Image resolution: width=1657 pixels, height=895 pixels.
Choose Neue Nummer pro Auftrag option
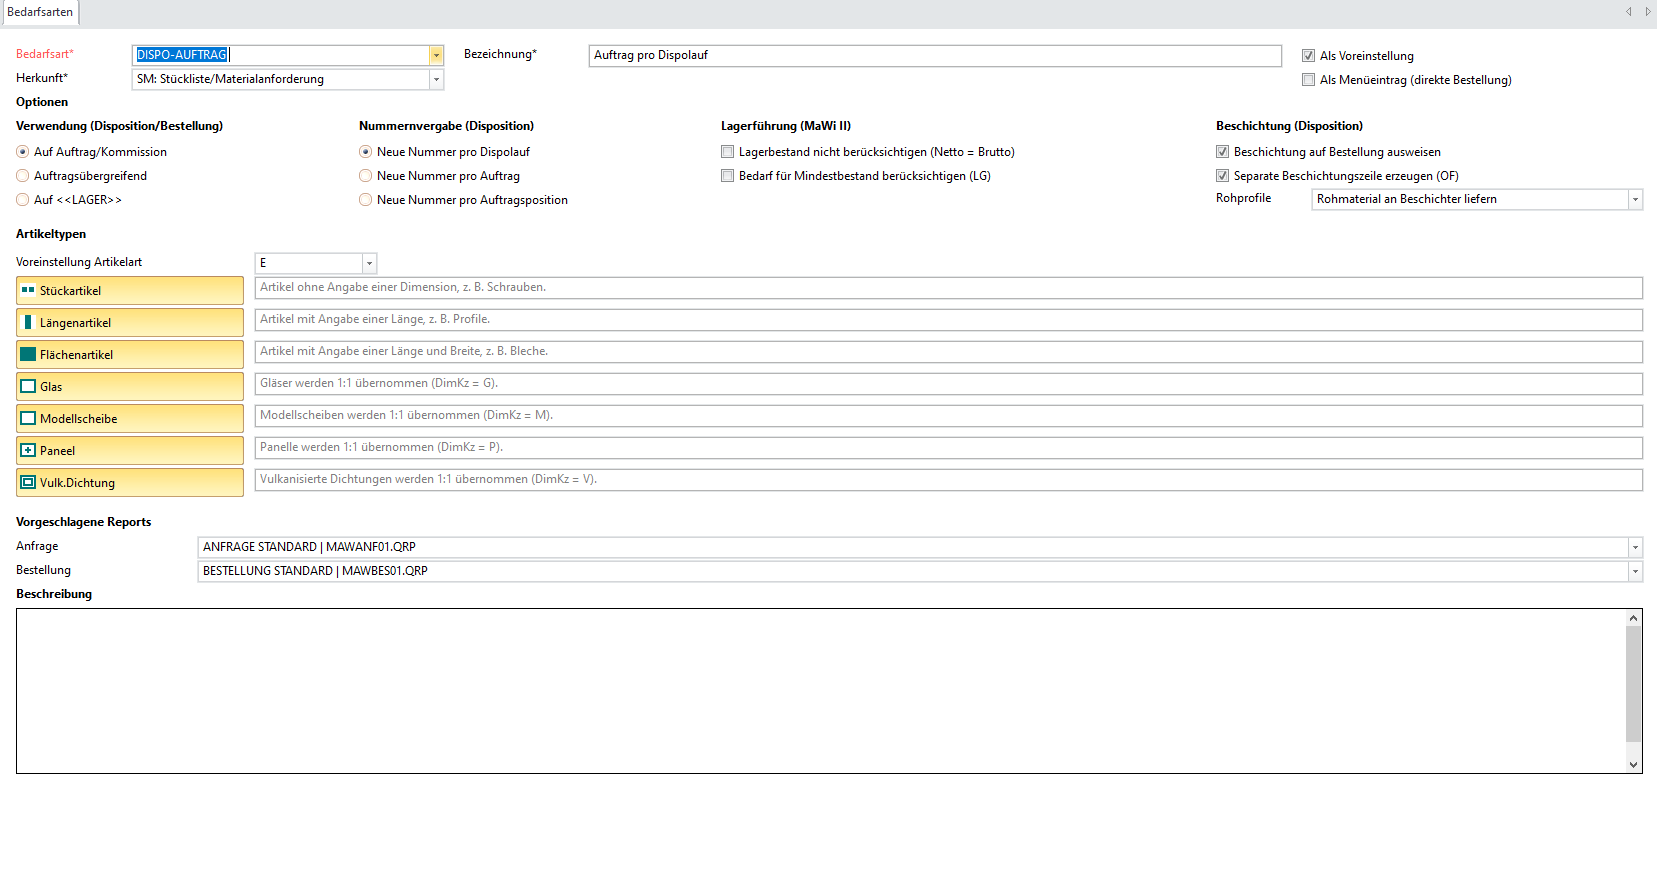click(x=366, y=176)
